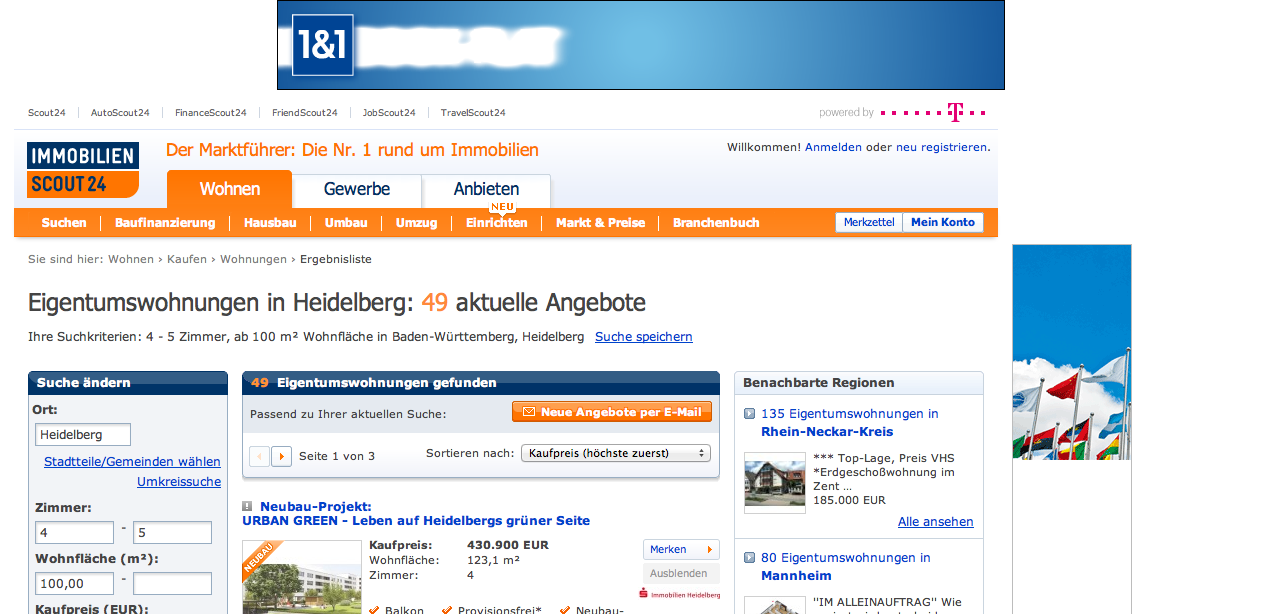Click arrow icon beside Mannheim listings
This screenshot has height=614, width=1280.
[x=750, y=558]
